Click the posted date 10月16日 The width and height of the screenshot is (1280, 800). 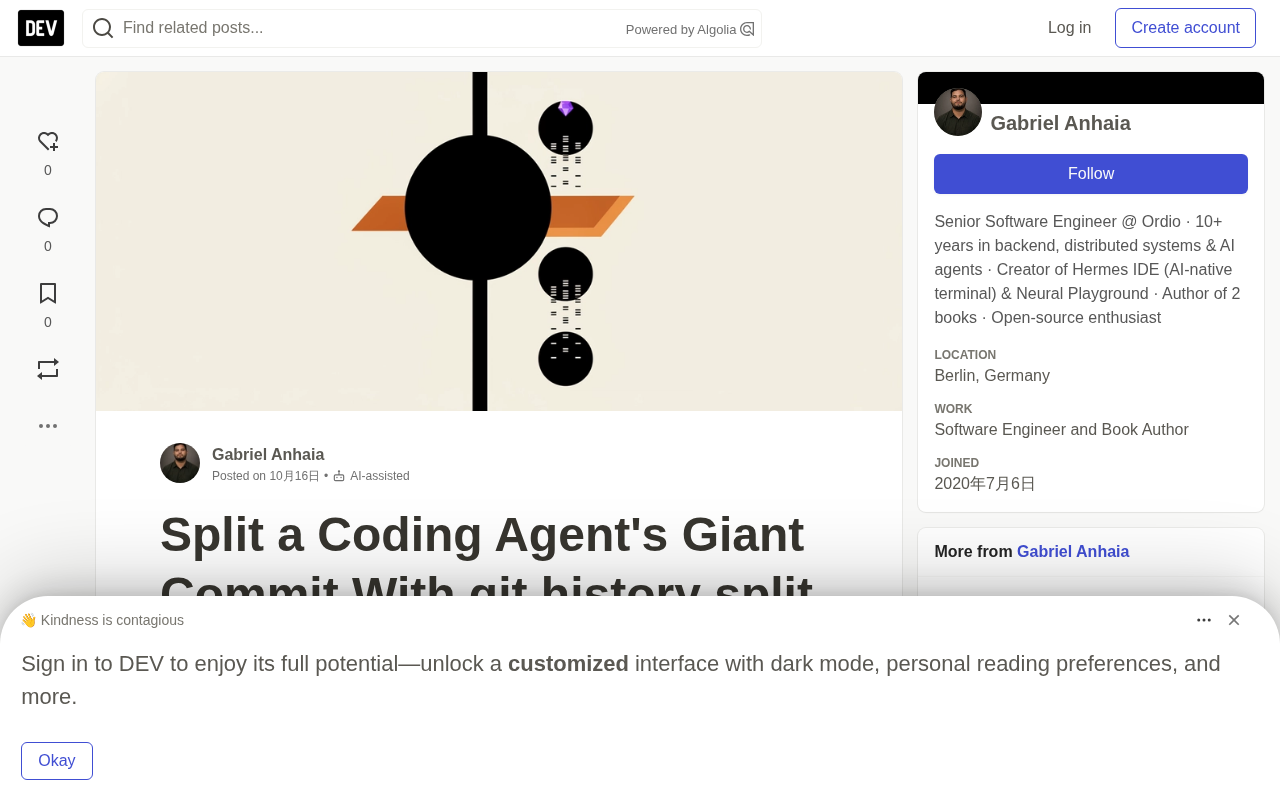(294, 476)
